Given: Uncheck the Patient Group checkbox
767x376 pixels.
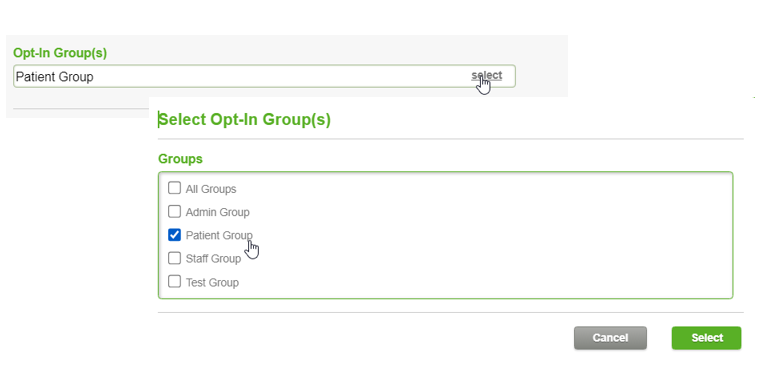Looking at the screenshot, I should click(x=174, y=235).
